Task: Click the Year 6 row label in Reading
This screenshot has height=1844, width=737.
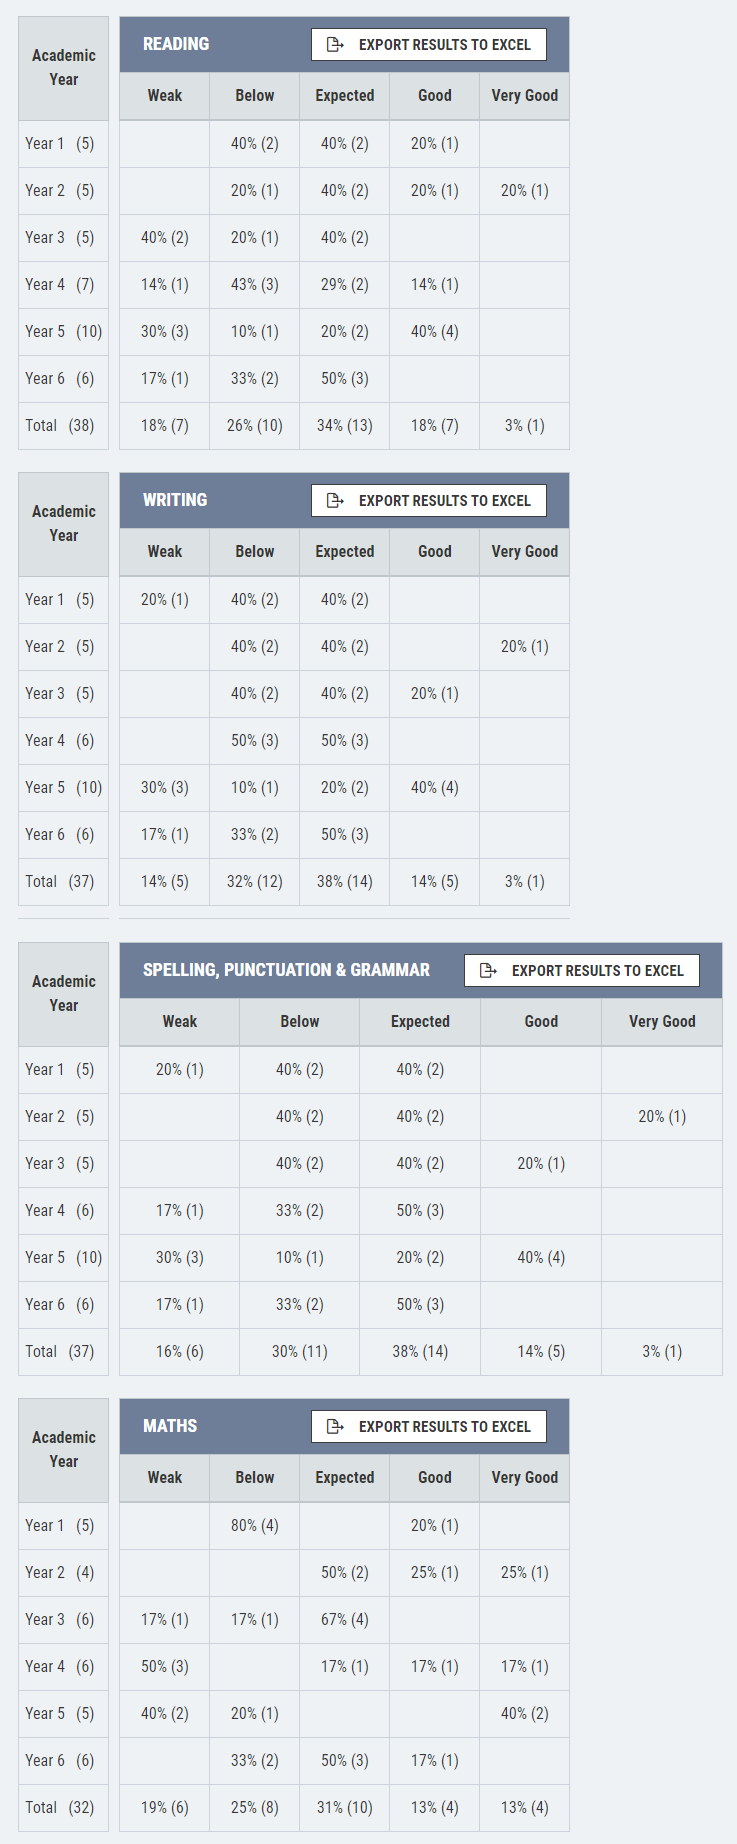Action: pyautogui.click(x=60, y=379)
